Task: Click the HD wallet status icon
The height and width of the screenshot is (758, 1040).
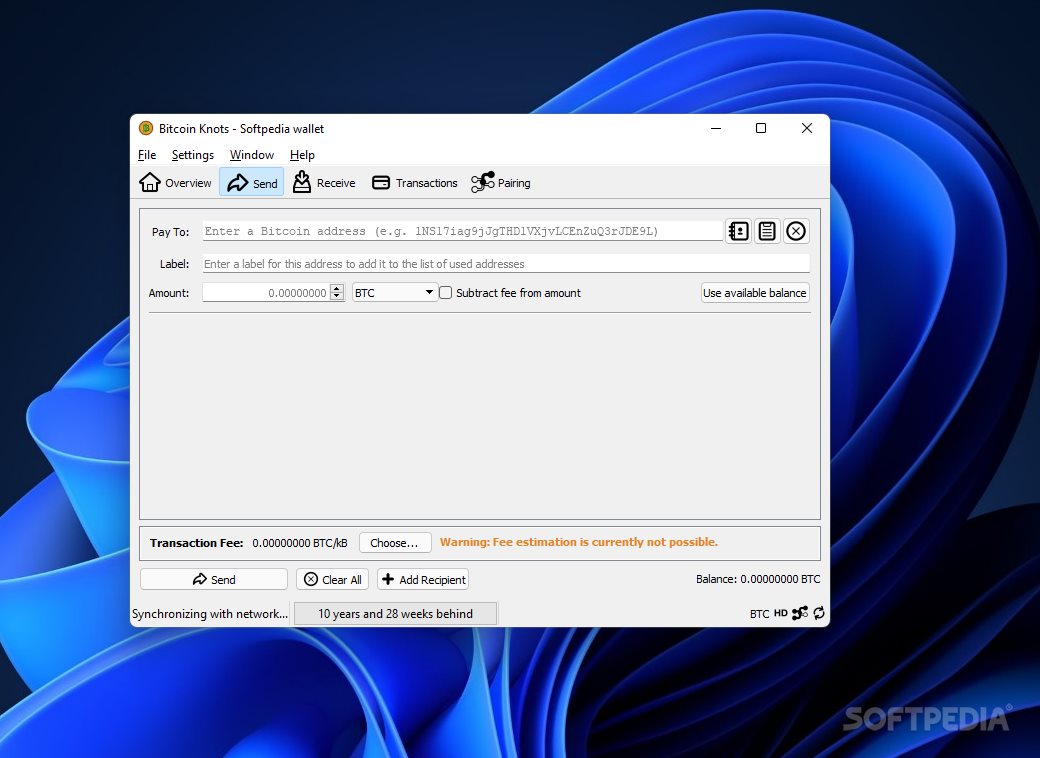Action: (x=781, y=613)
